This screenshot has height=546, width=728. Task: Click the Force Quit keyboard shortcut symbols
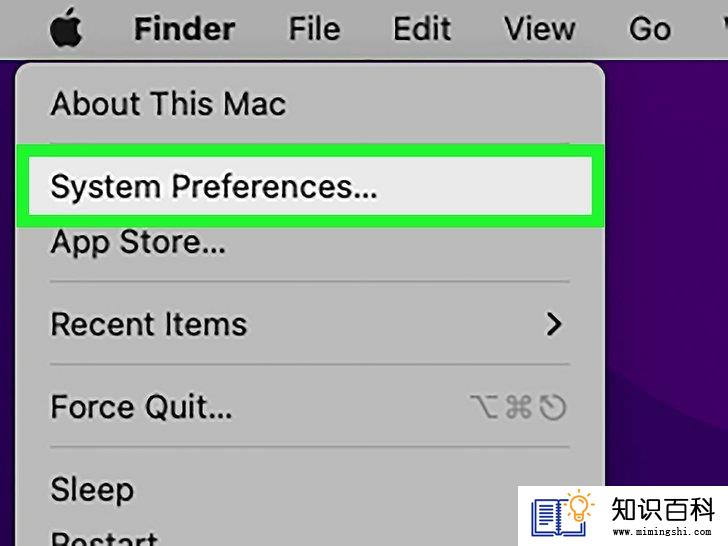tap(518, 407)
